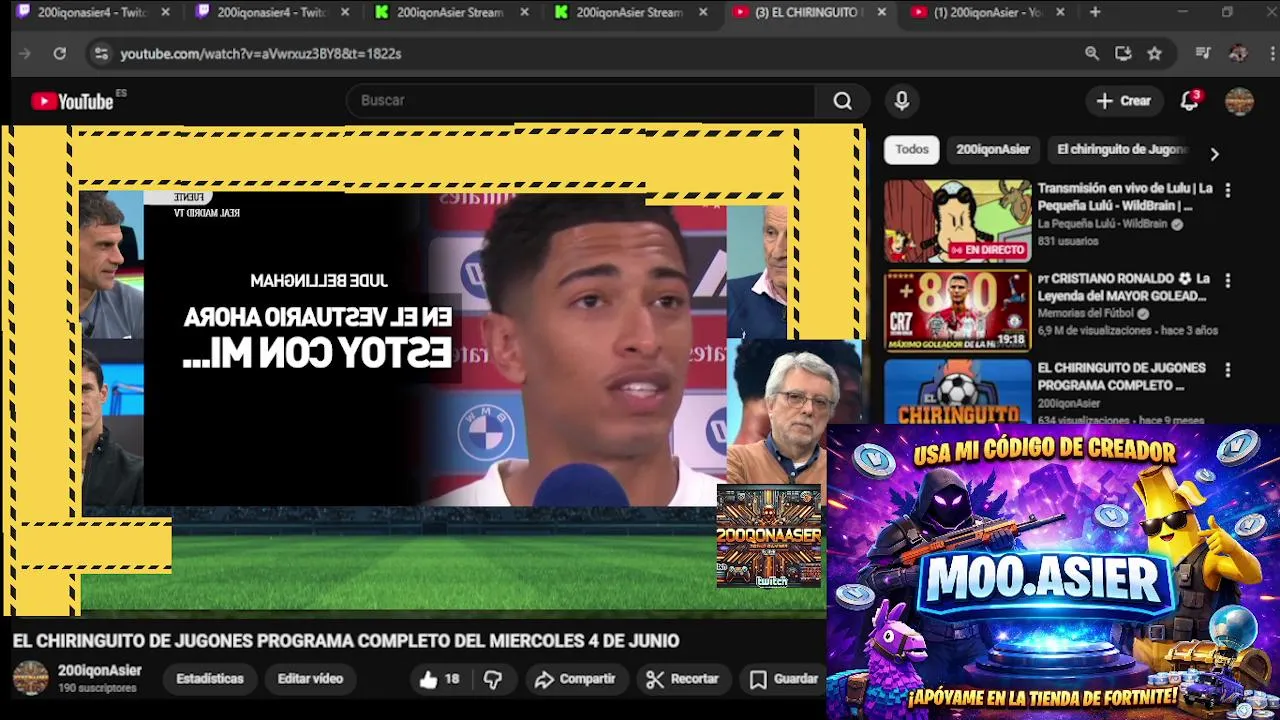Click the browser address bar URL
This screenshot has width=1280, height=720.
[x=261, y=54]
